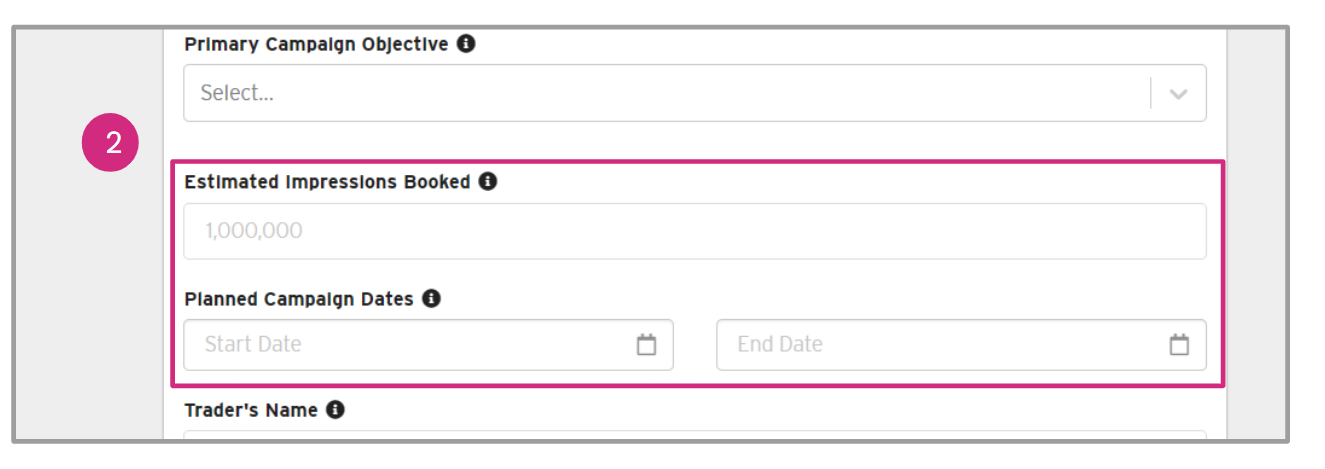Open the Start Date calendar icon
This screenshot has width=1325, height=469.
coord(647,345)
